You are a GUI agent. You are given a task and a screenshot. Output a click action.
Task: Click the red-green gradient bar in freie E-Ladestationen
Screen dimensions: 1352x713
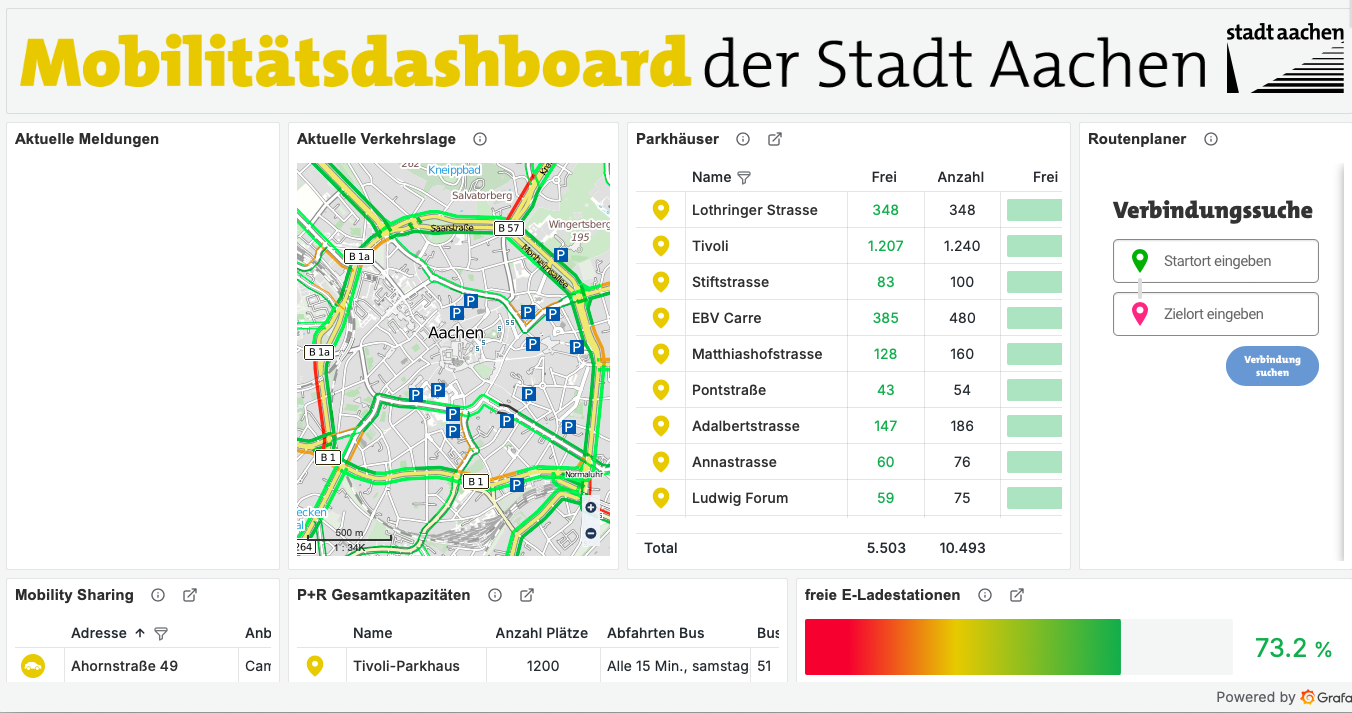[x=960, y=647]
